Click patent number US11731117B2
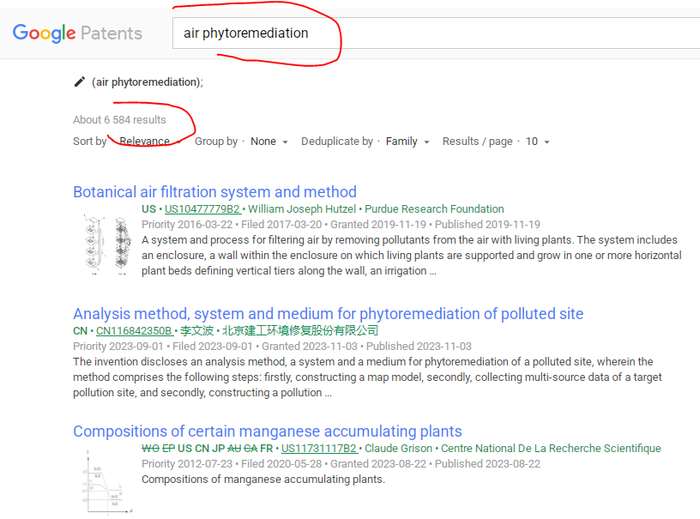 tap(319, 449)
